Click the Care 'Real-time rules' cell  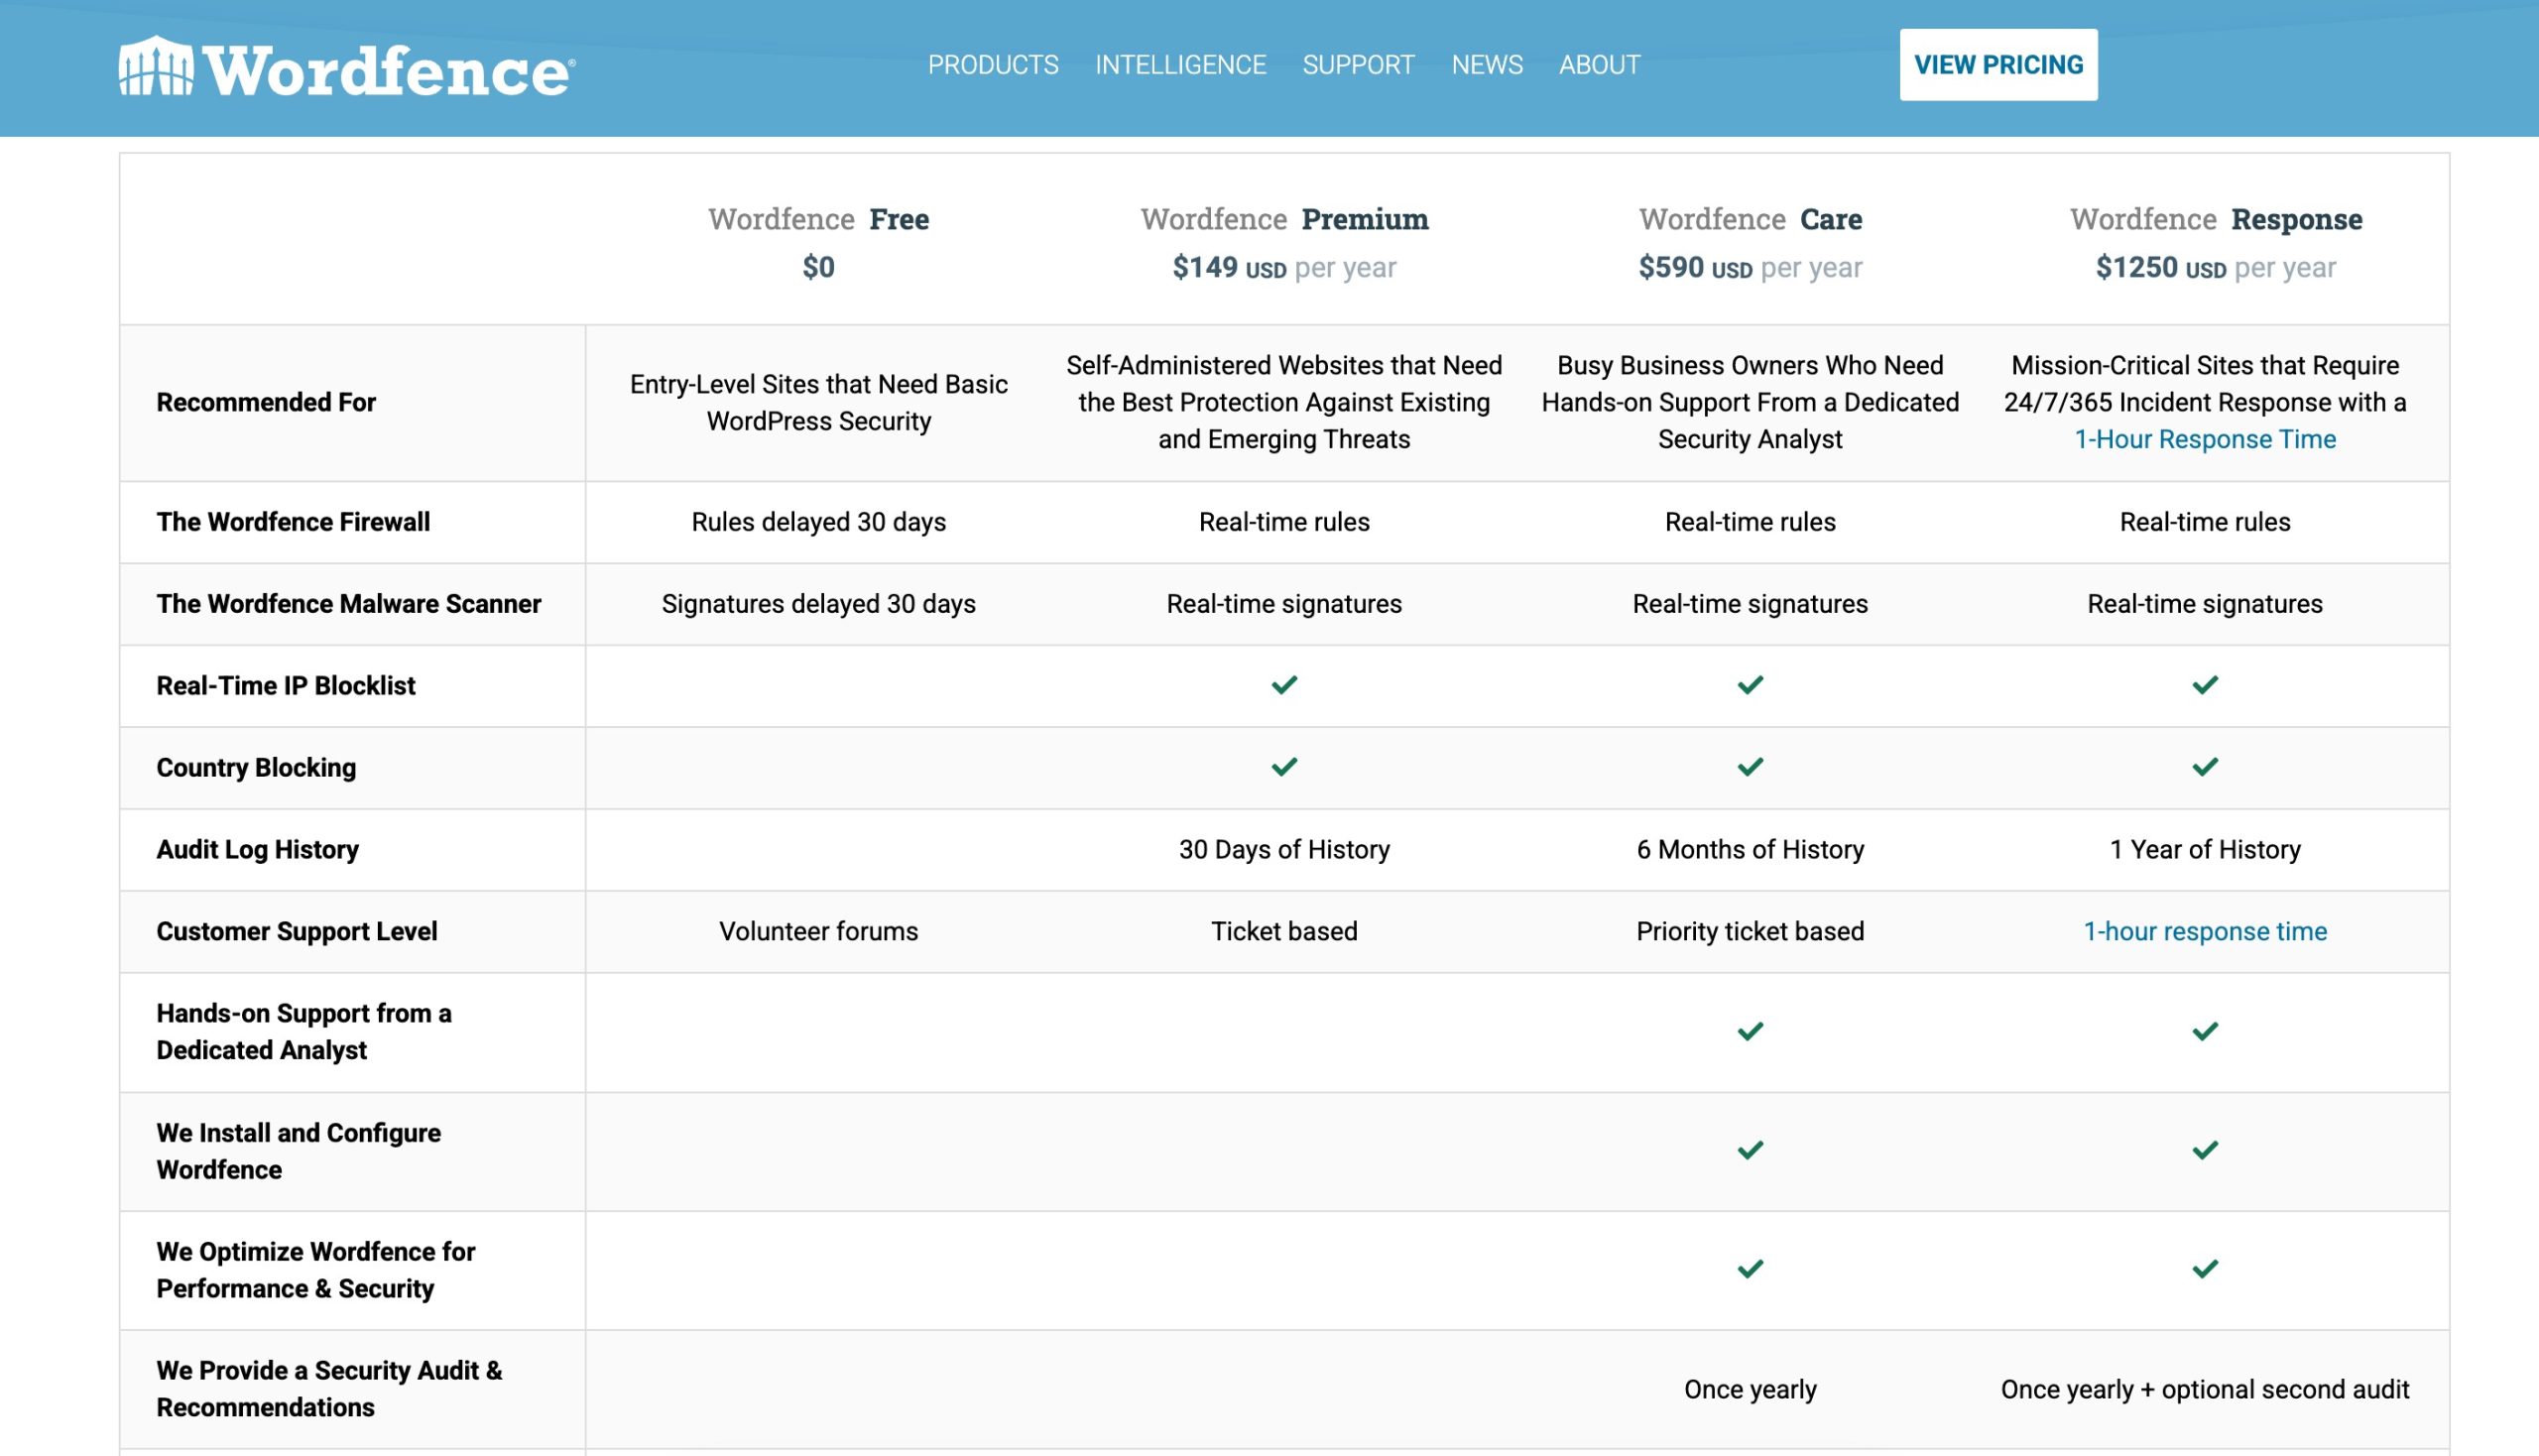1750,522
